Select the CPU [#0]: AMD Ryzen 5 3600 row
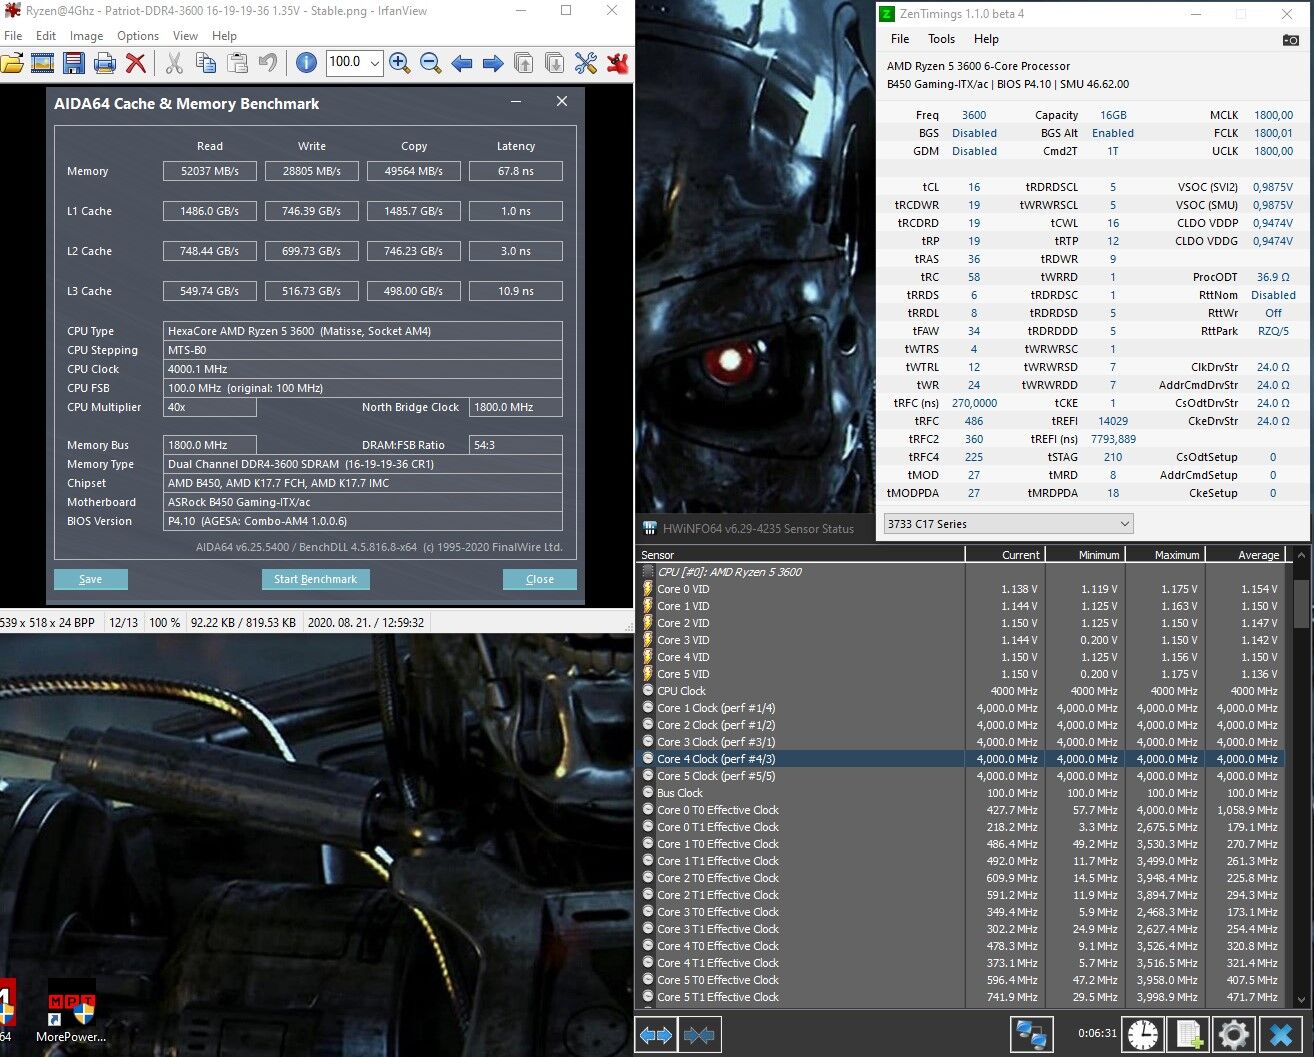The width and height of the screenshot is (1314, 1057). pyautogui.click(x=960, y=572)
